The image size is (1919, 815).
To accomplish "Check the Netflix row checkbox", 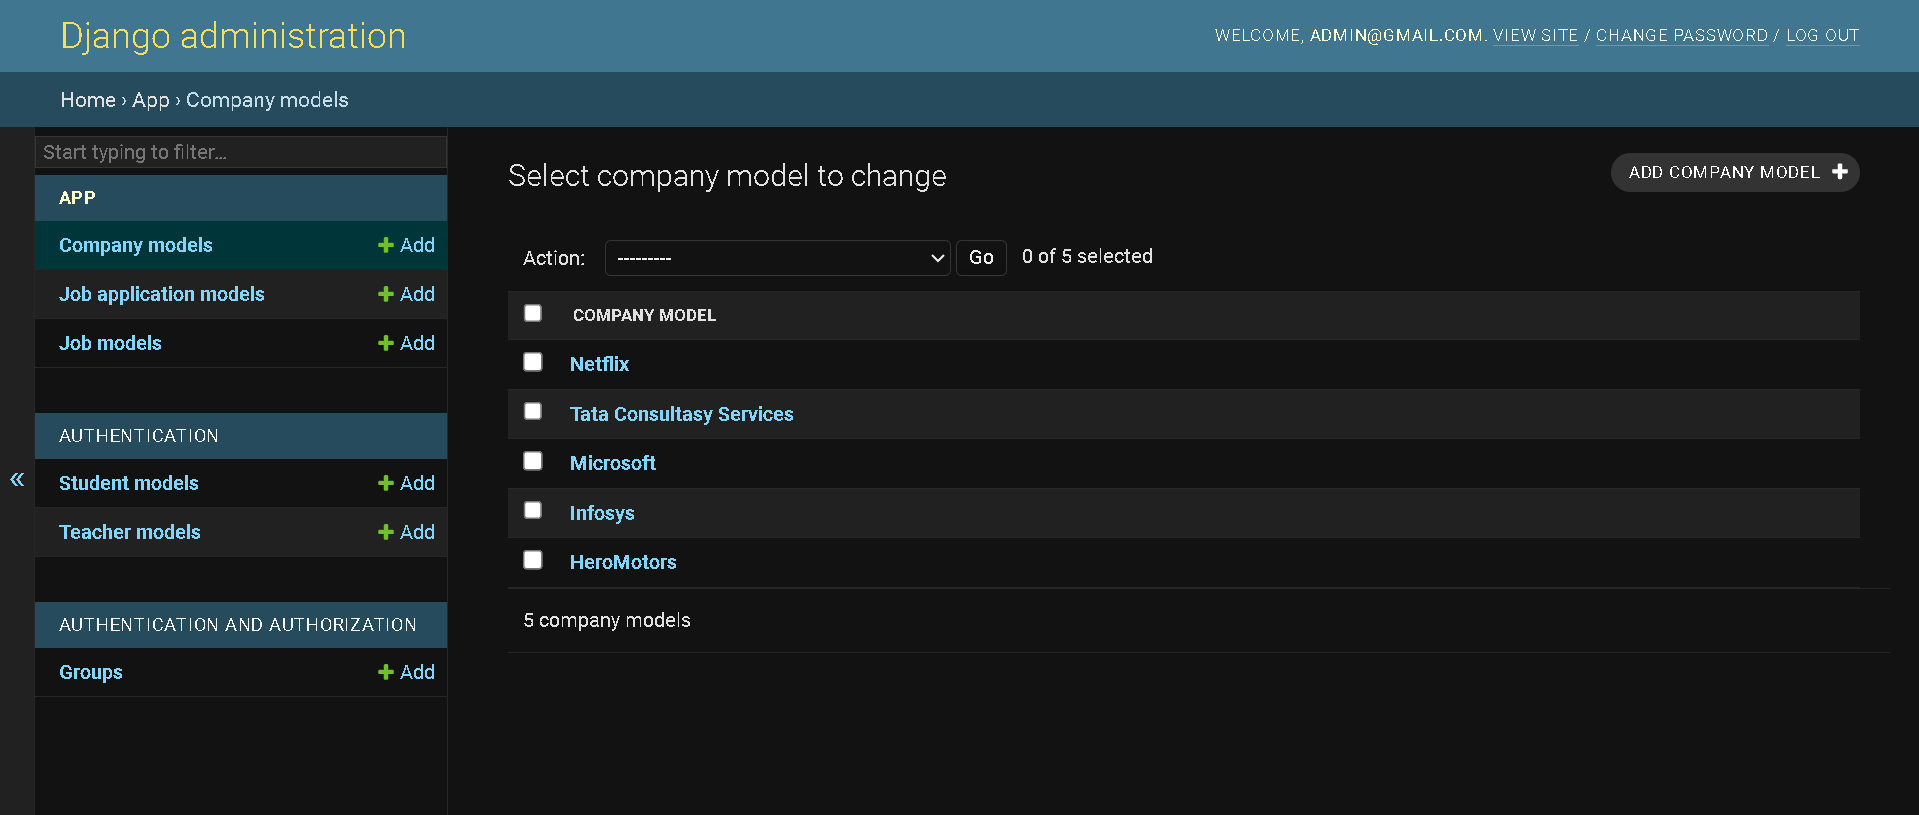I will [x=533, y=362].
